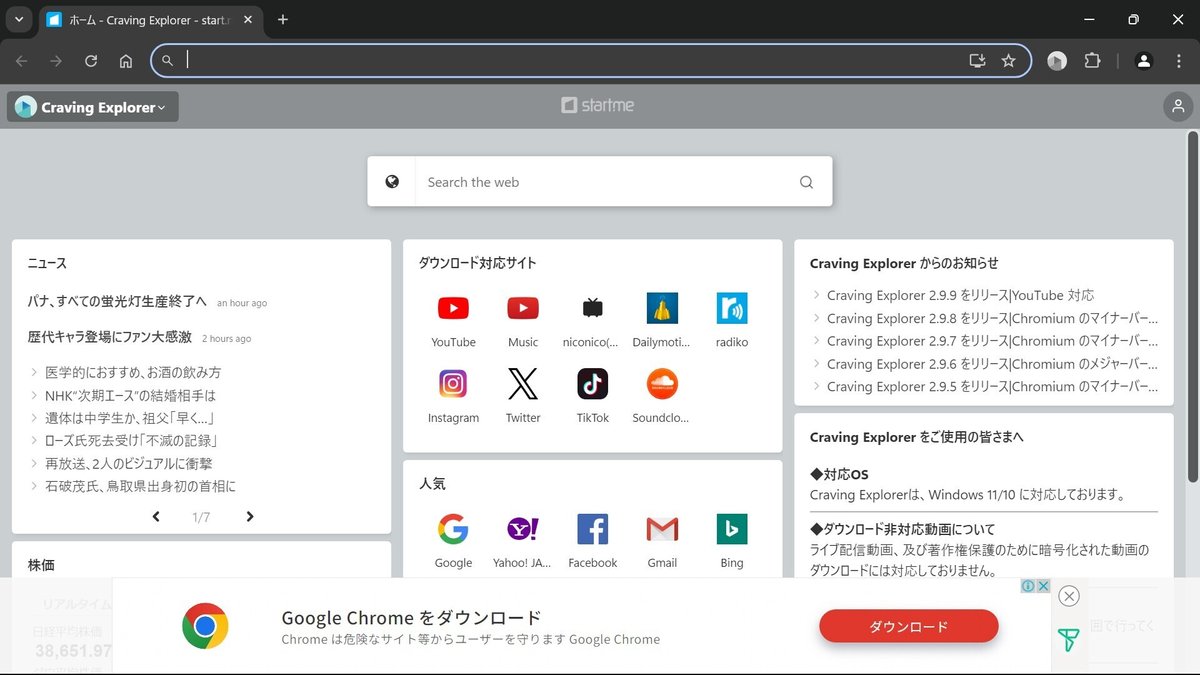Open the tab search arrow at top left
Image resolution: width=1200 pixels, height=675 pixels.
pos(18,19)
